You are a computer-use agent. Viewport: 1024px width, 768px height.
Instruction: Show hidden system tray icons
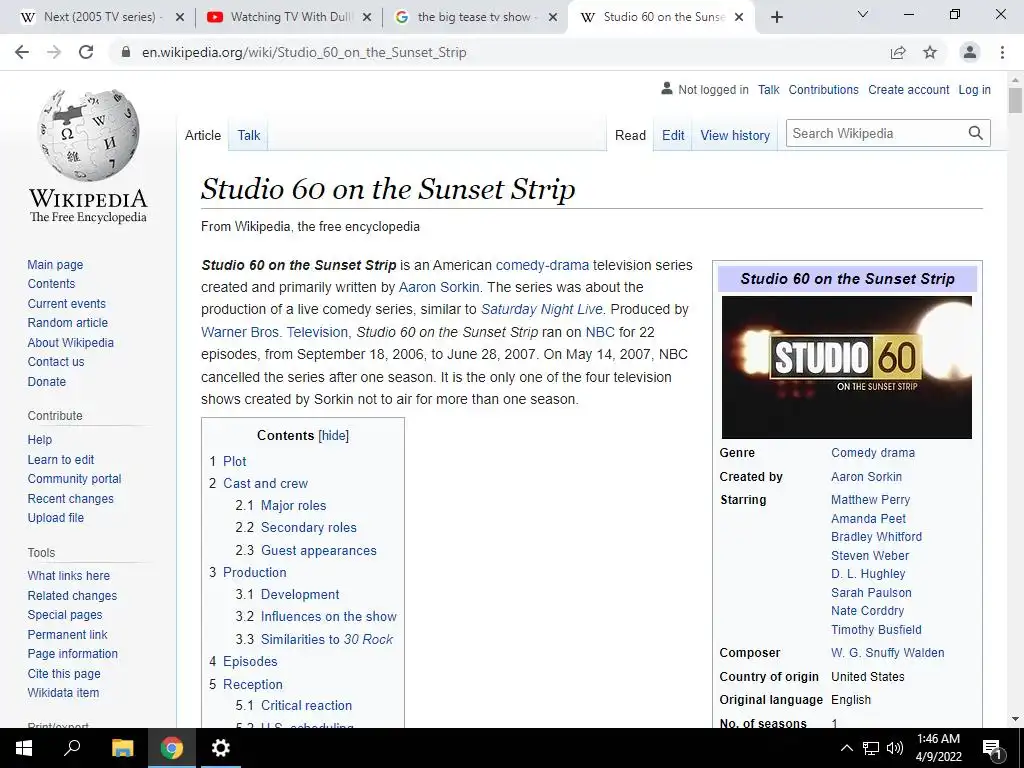pyautogui.click(x=846, y=748)
